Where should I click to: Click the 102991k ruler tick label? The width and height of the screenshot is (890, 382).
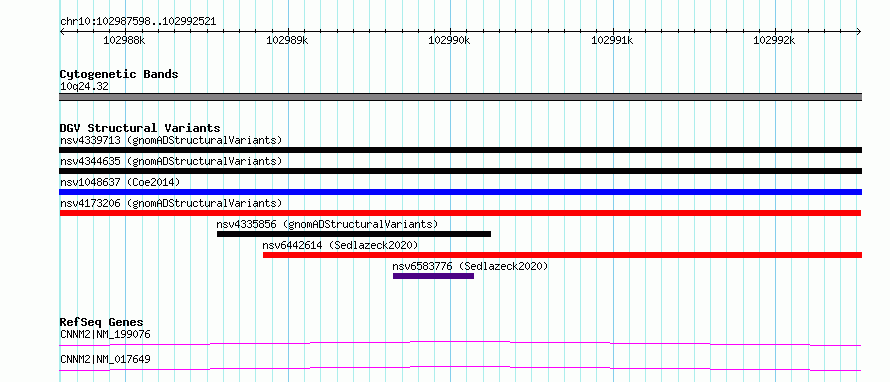point(612,40)
